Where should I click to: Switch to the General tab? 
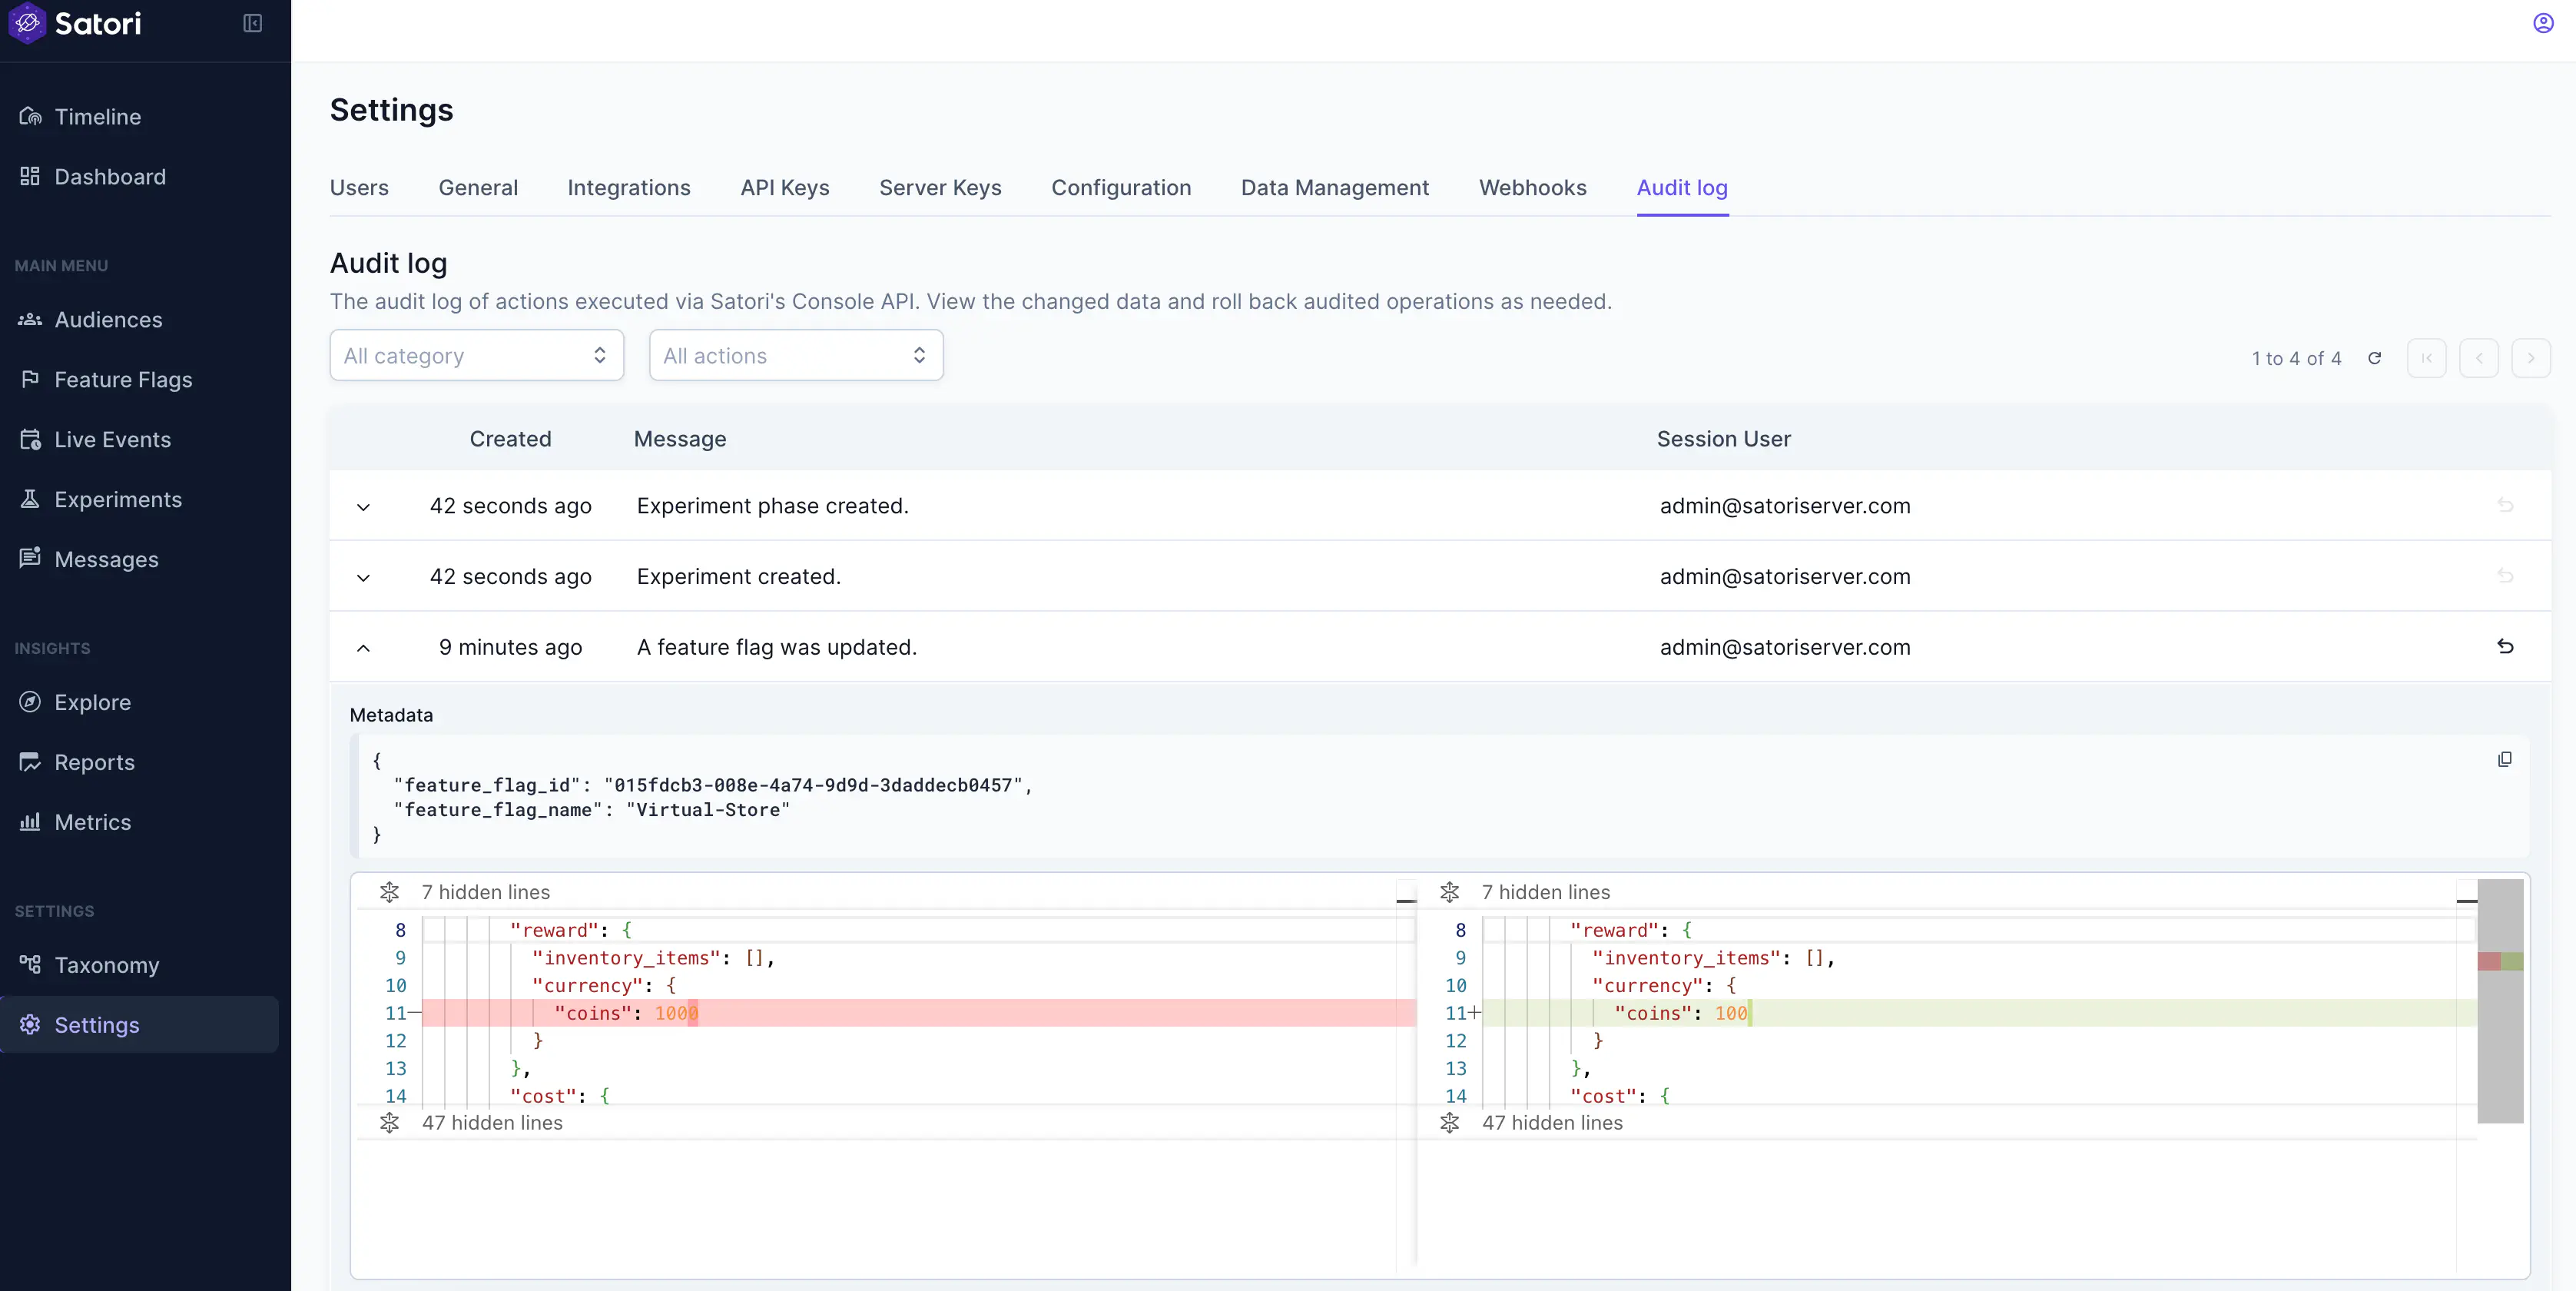478,188
